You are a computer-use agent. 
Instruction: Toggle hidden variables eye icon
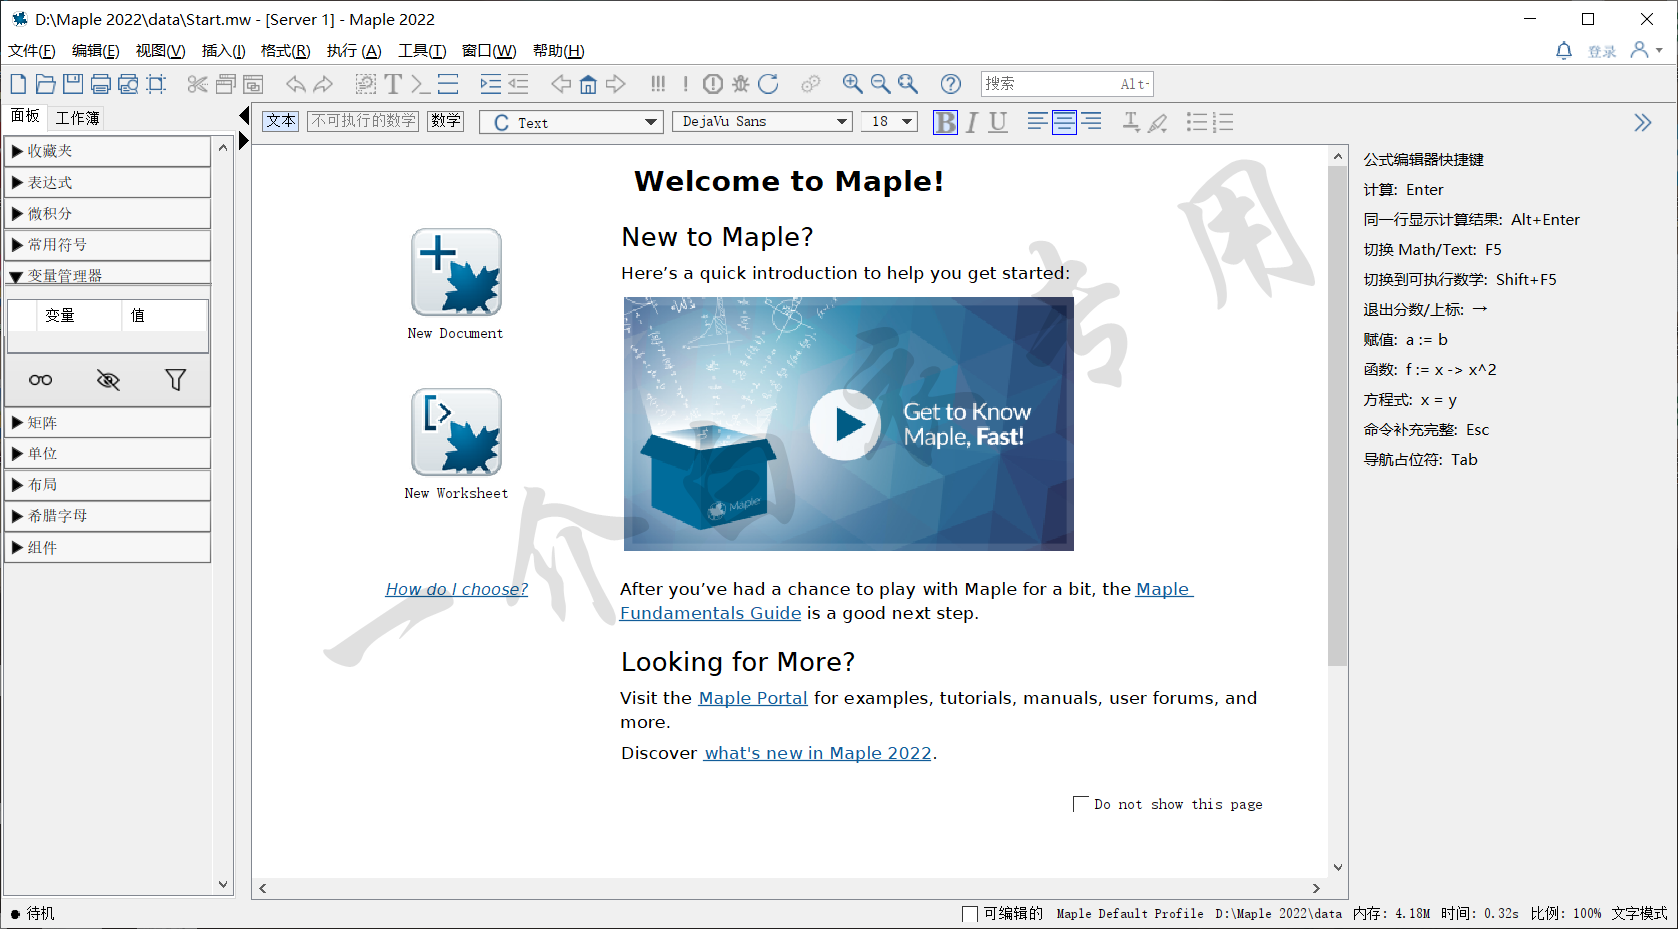[108, 380]
